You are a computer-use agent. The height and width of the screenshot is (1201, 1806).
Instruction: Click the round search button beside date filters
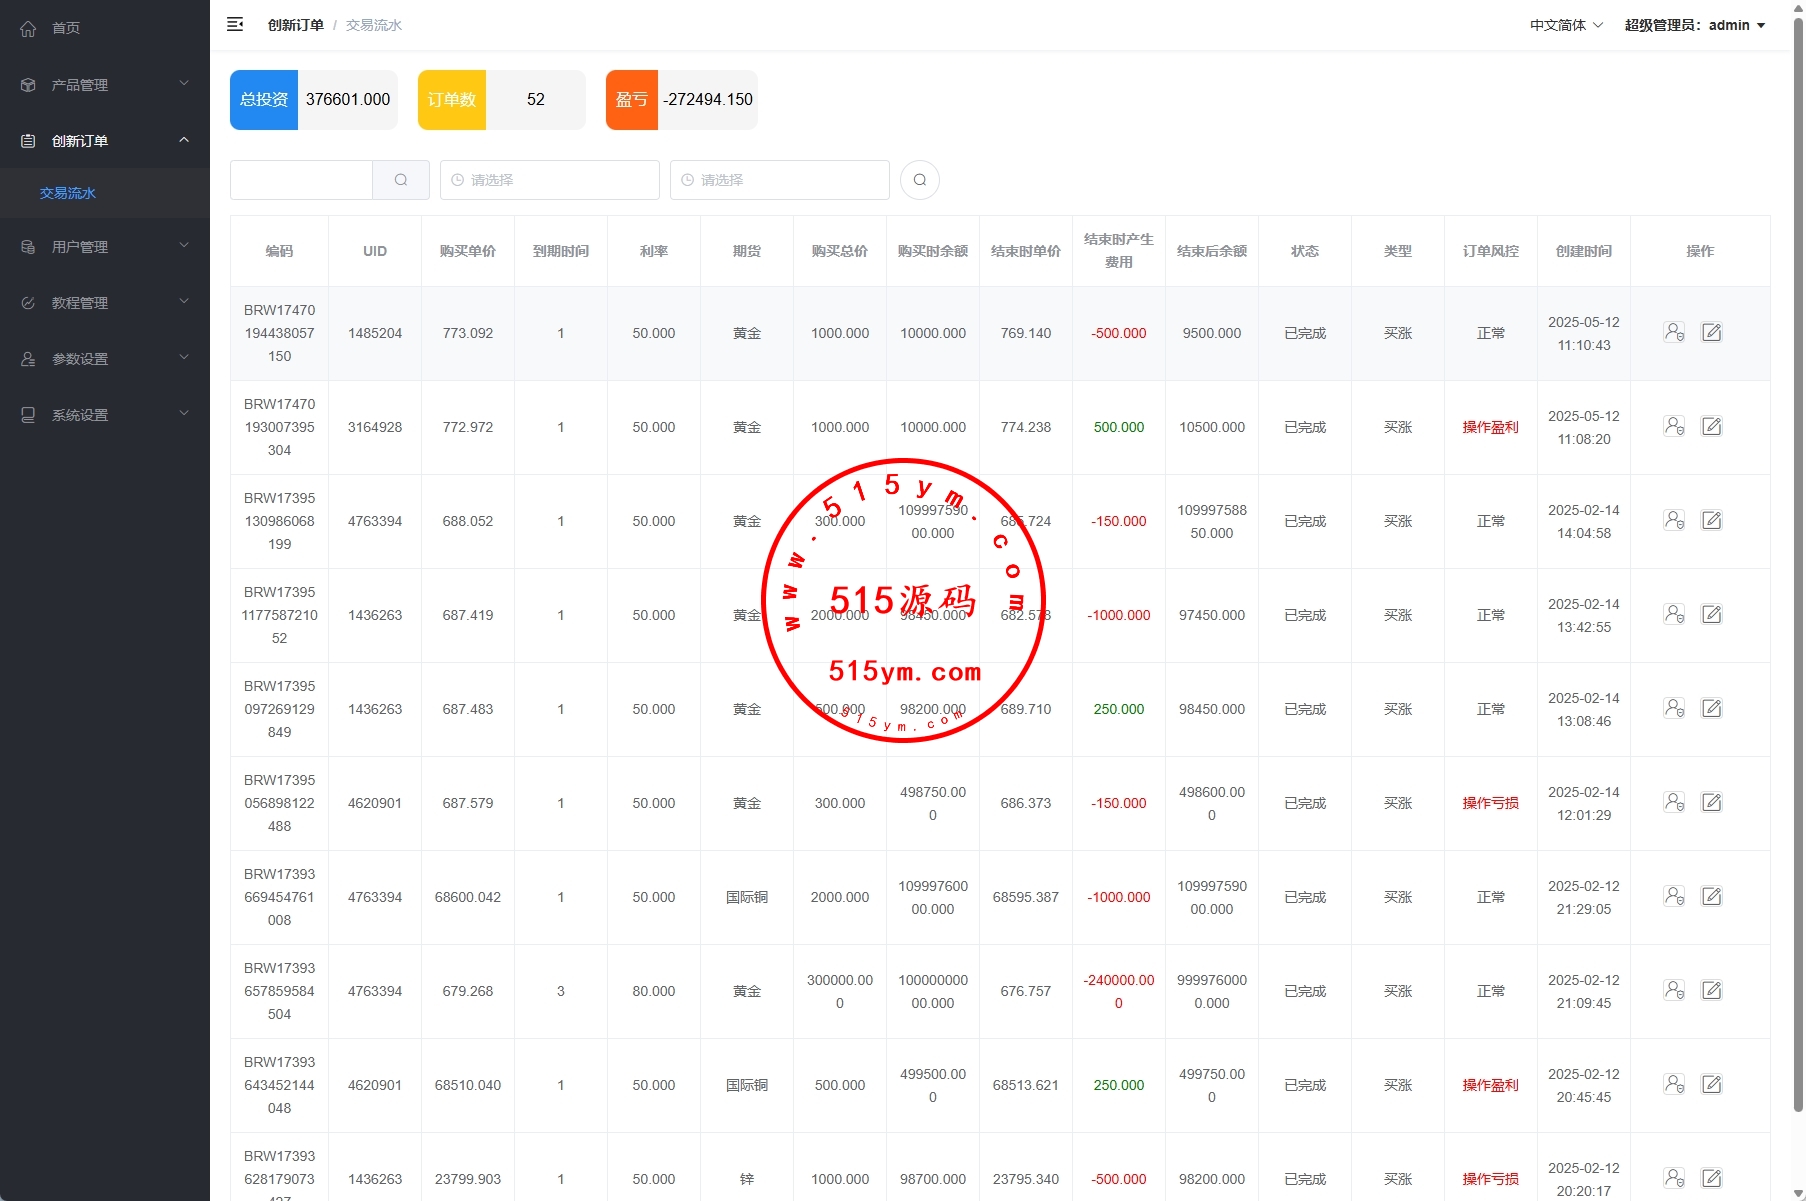(919, 180)
